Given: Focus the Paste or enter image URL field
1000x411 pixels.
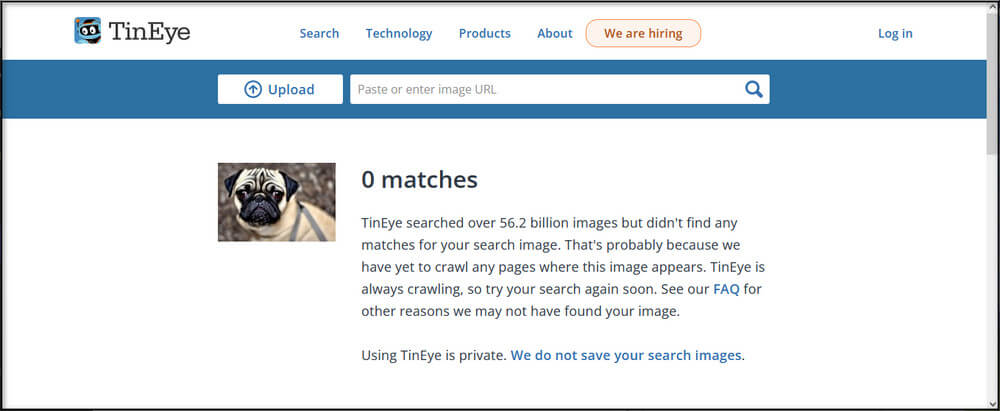Looking at the screenshot, I should pyautogui.click(x=546, y=89).
